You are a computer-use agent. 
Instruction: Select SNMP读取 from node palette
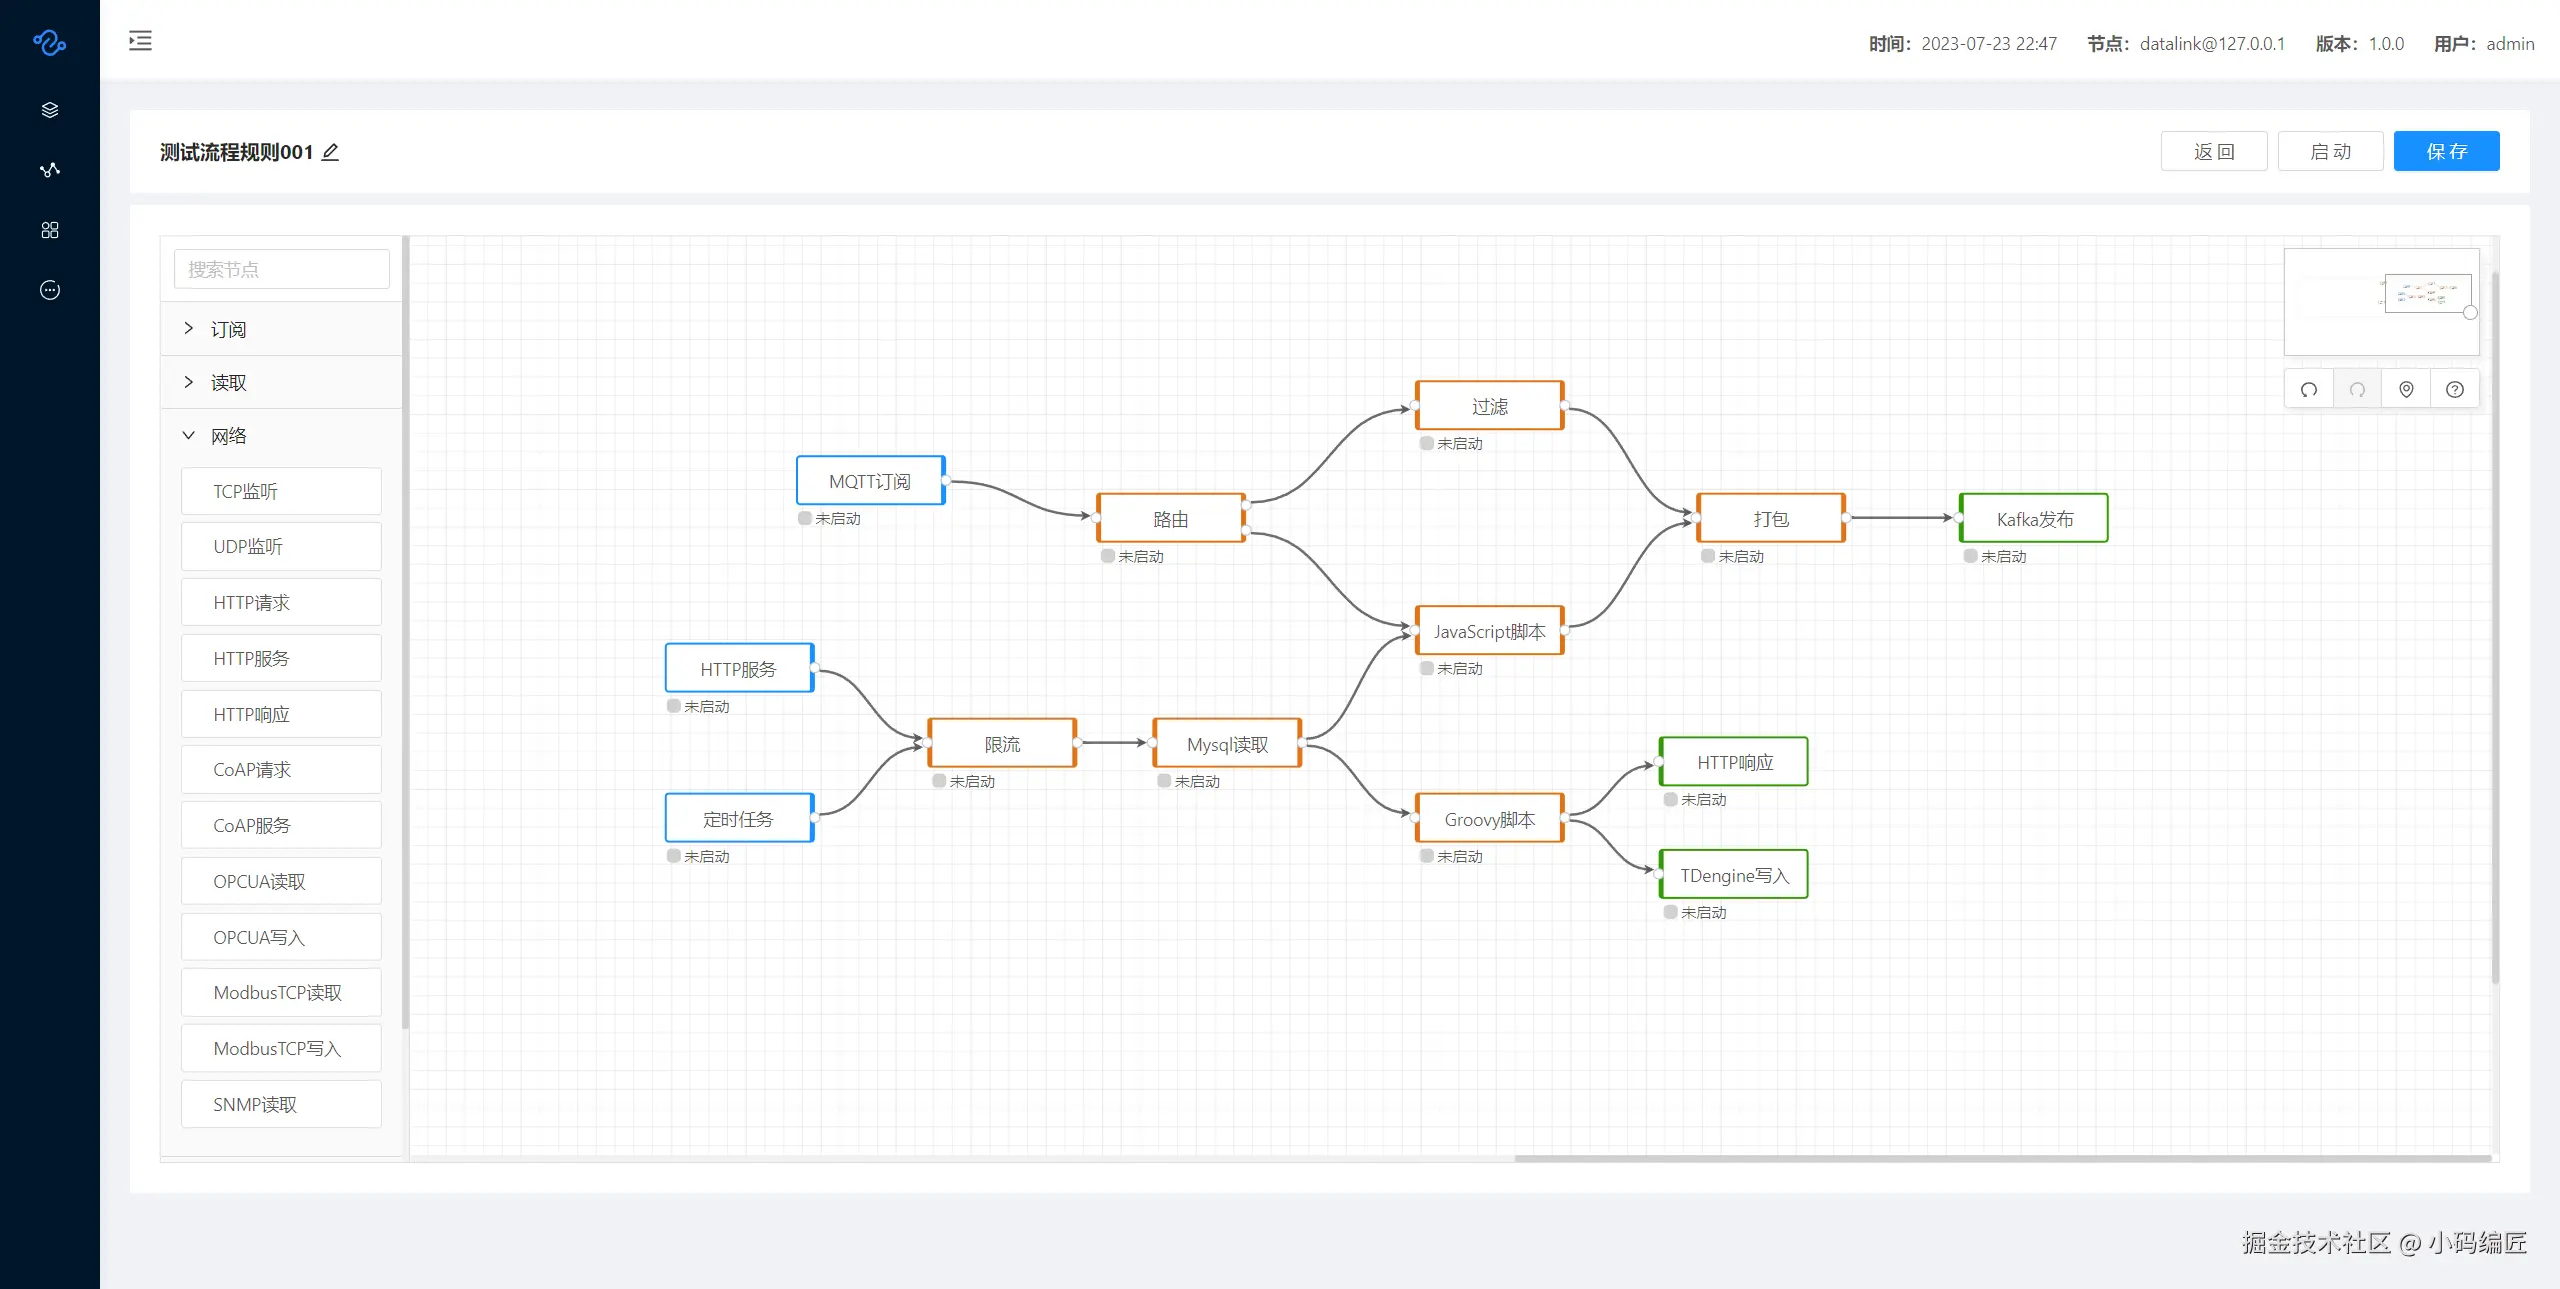click(281, 1104)
